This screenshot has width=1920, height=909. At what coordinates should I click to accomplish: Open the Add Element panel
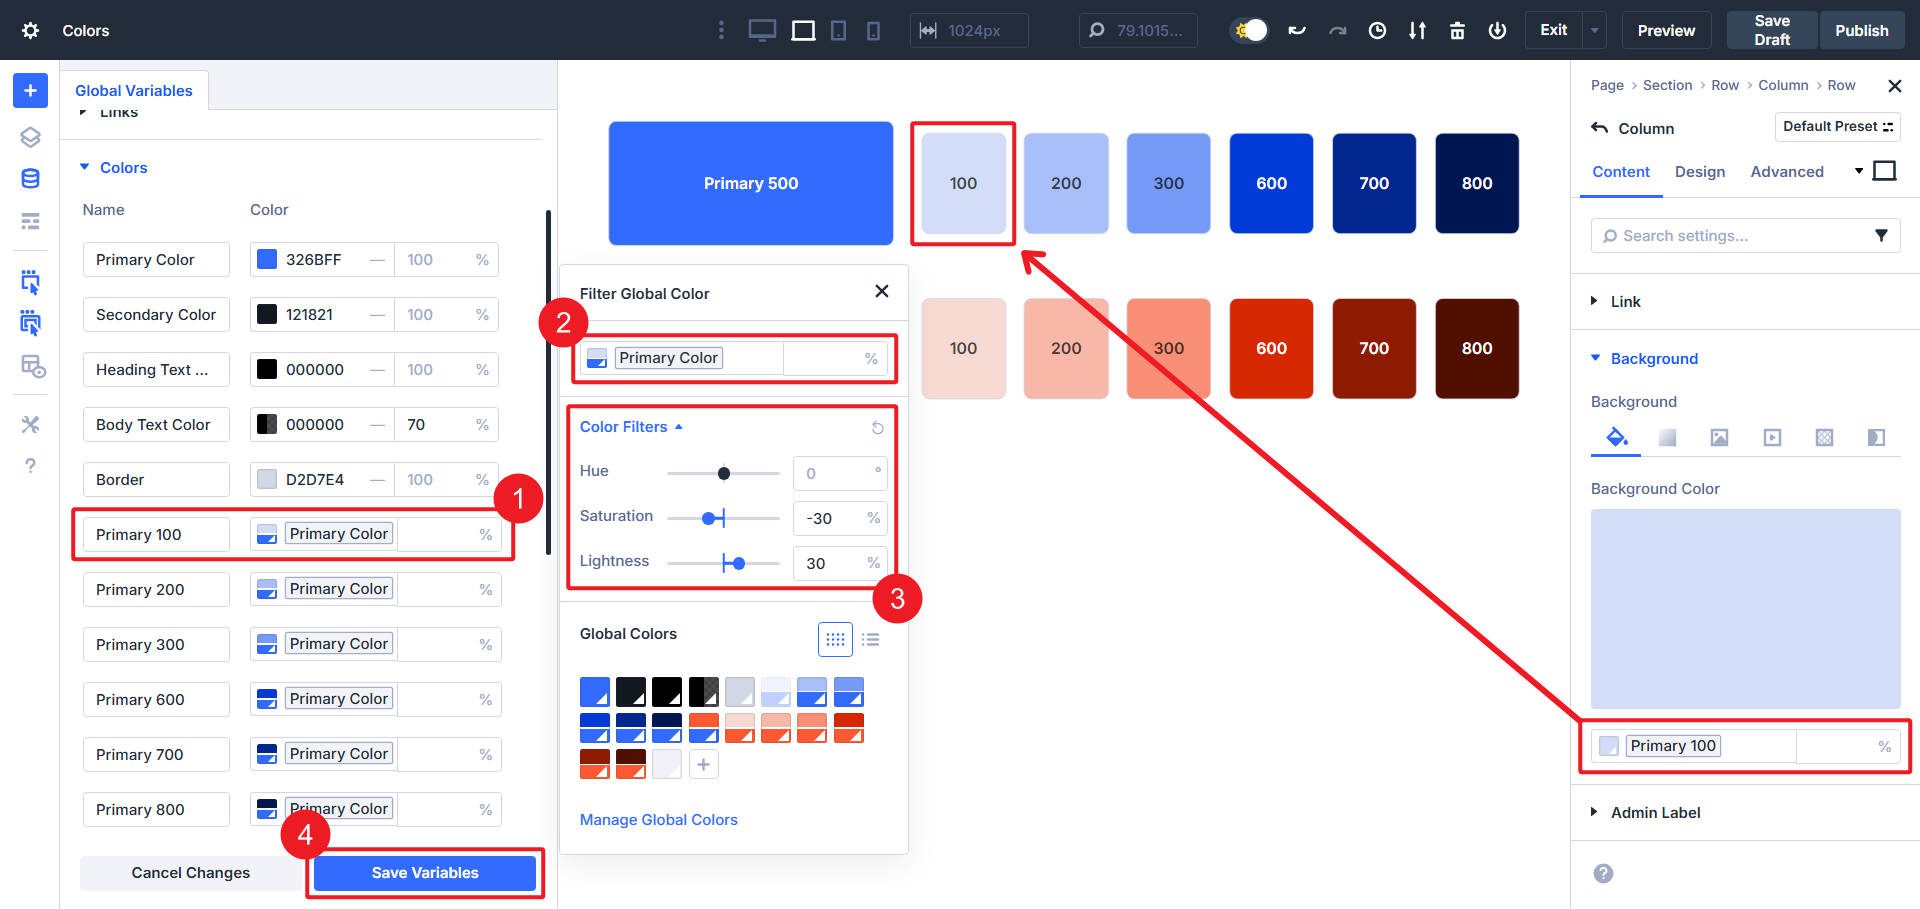pos(30,90)
